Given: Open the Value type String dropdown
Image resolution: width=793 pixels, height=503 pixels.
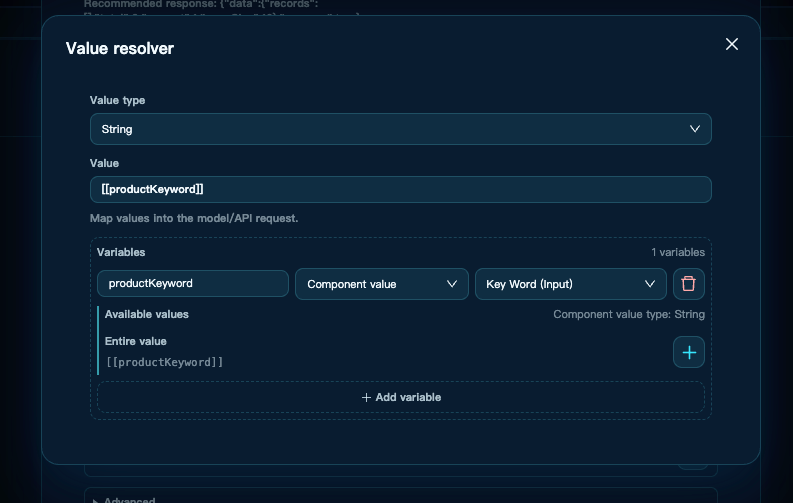Looking at the screenshot, I should [x=401, y=129].
